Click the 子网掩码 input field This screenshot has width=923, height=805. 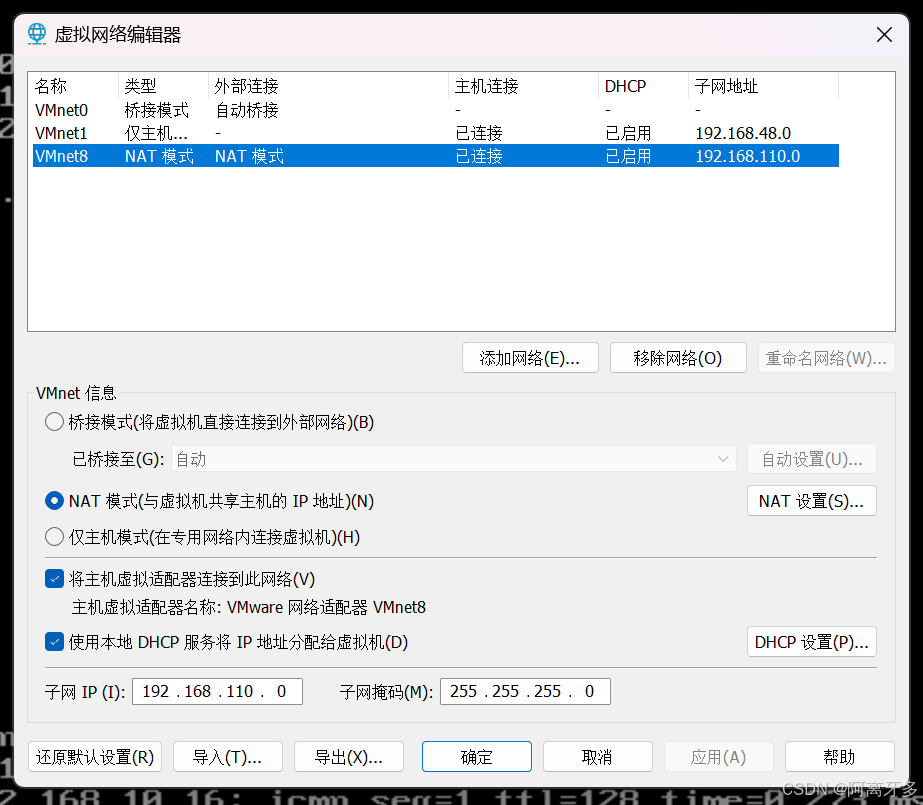(525, 691)
